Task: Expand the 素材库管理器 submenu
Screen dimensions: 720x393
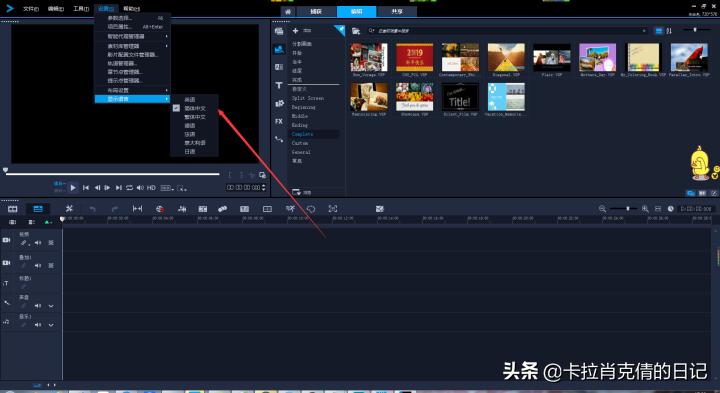Action: click(132, 46)
